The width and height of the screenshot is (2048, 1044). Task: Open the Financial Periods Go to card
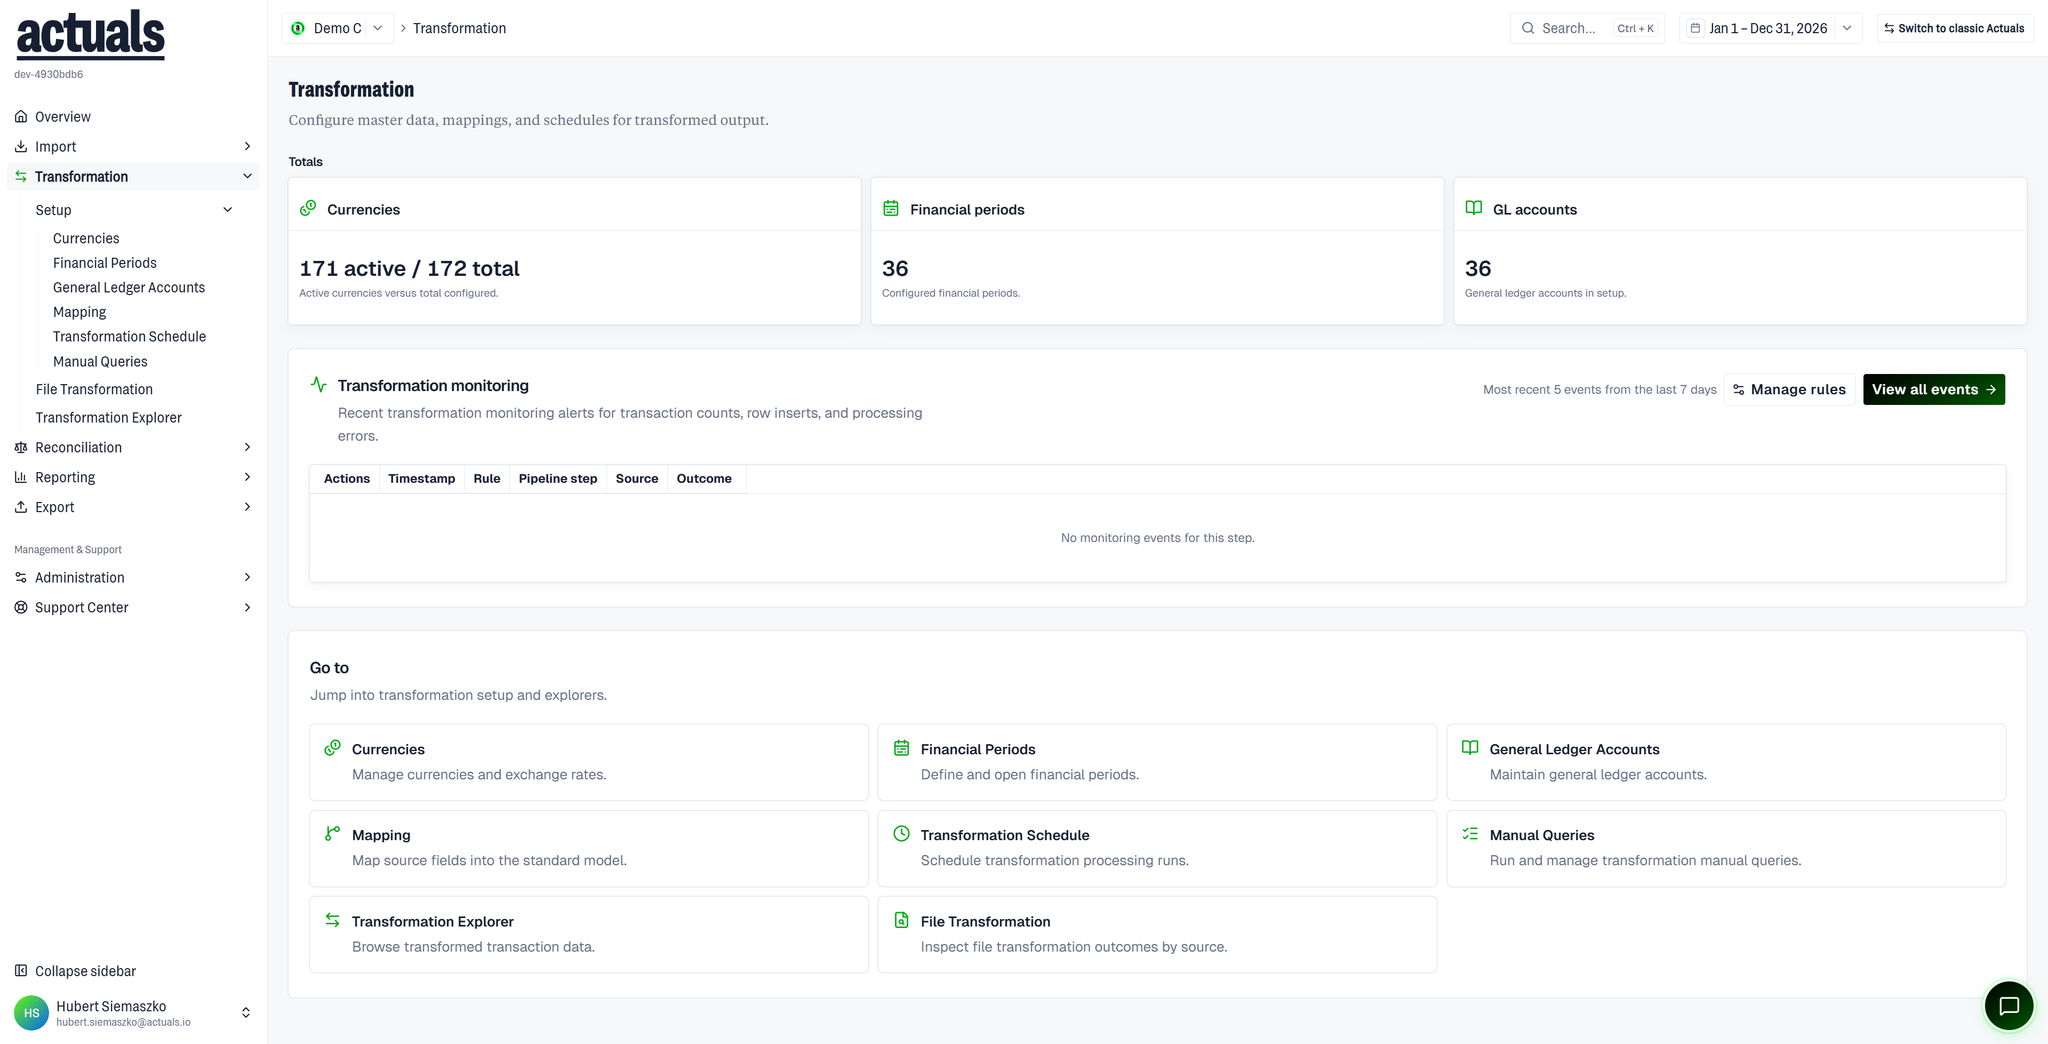click(x=1157, y=762)
